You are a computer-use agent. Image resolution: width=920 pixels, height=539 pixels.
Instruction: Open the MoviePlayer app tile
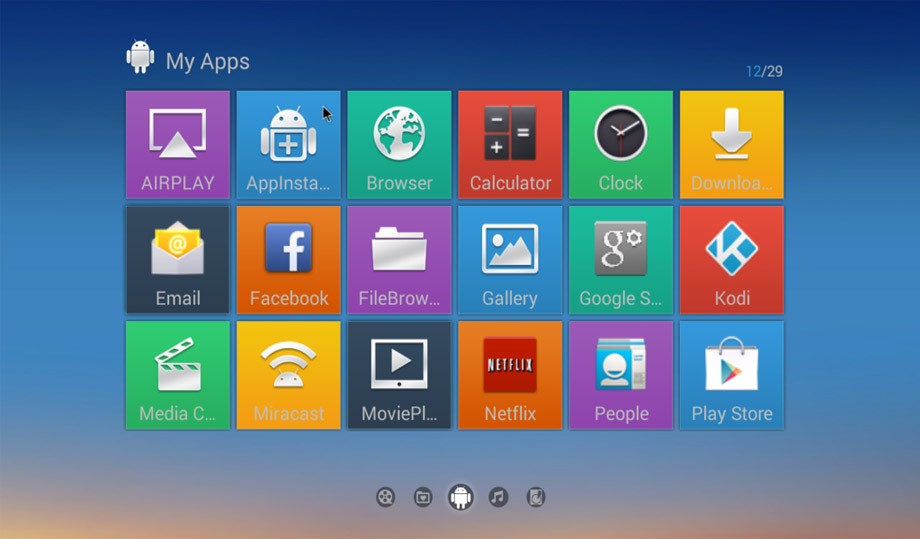coord(399,375)
